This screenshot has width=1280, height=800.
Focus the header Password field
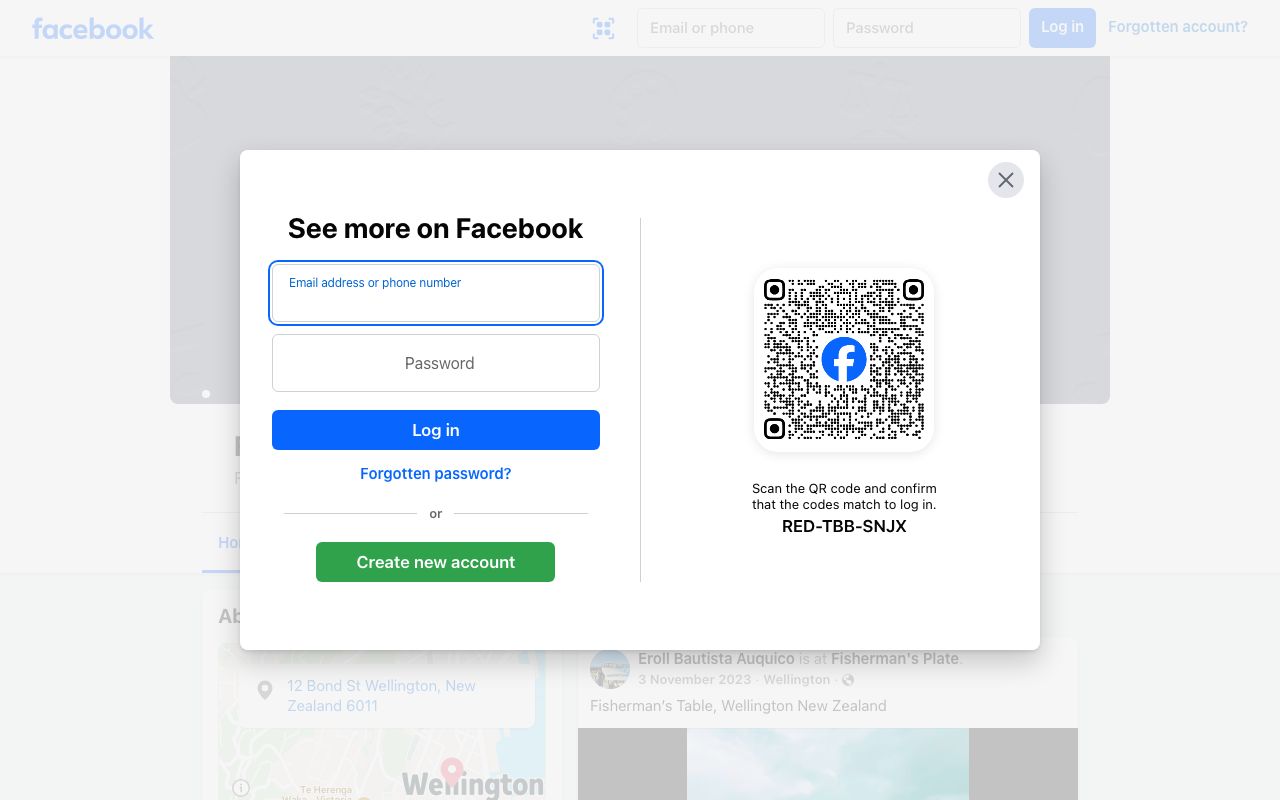coord(927,28)
